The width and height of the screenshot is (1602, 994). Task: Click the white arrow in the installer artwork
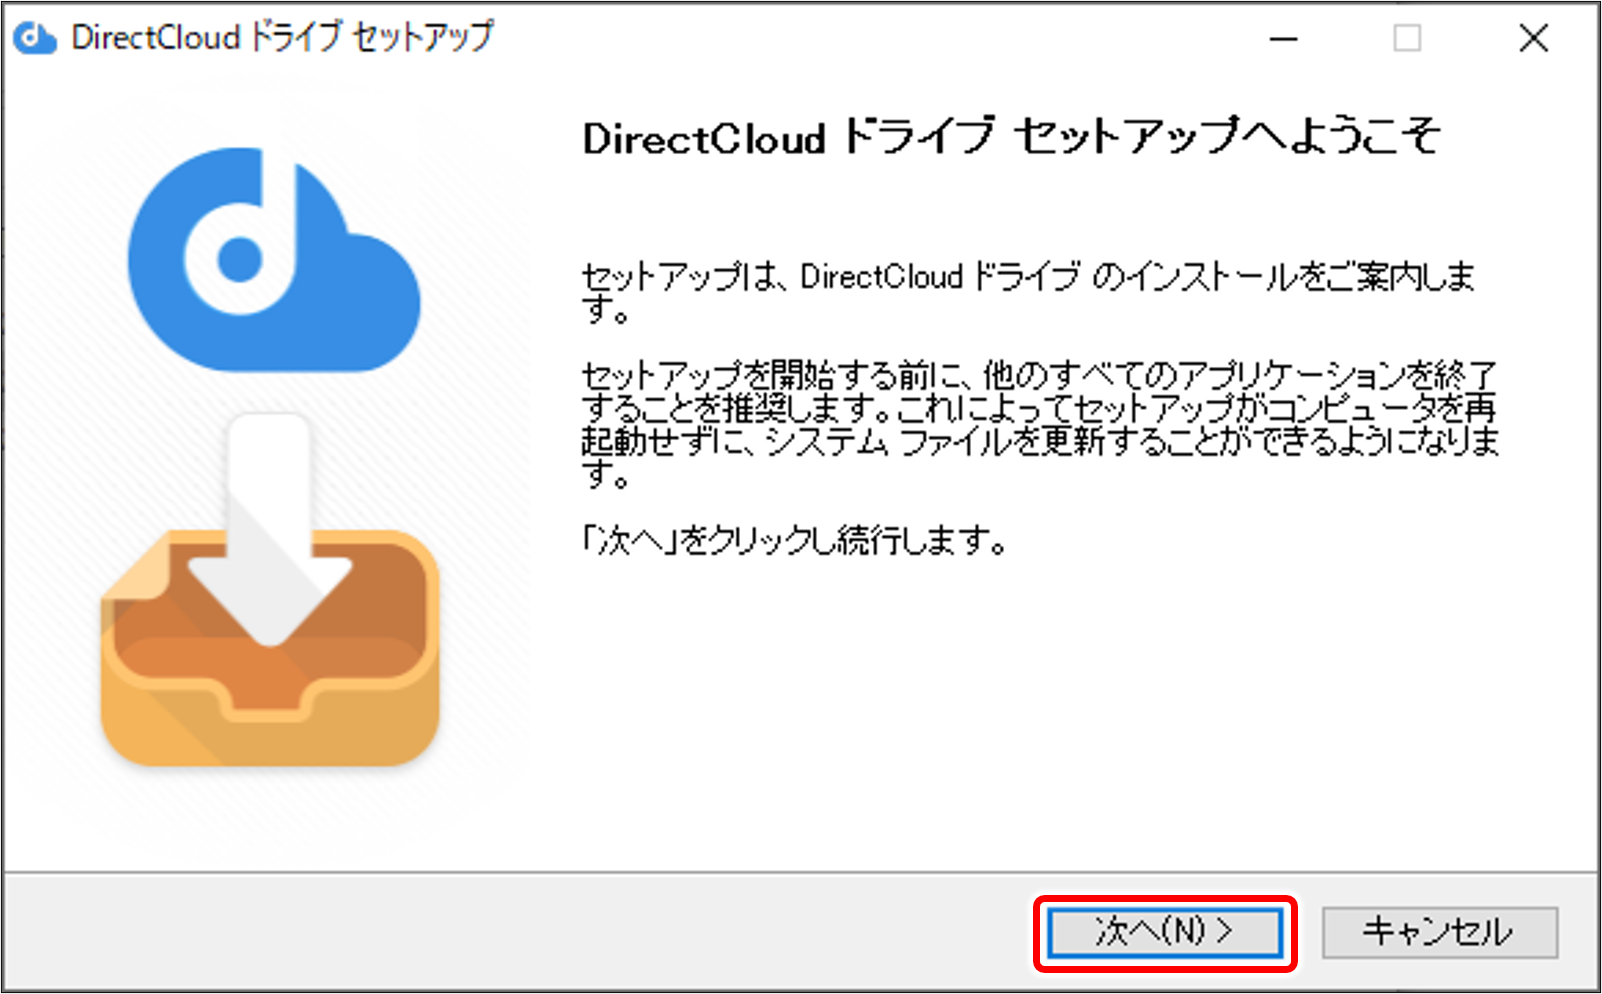270,520
